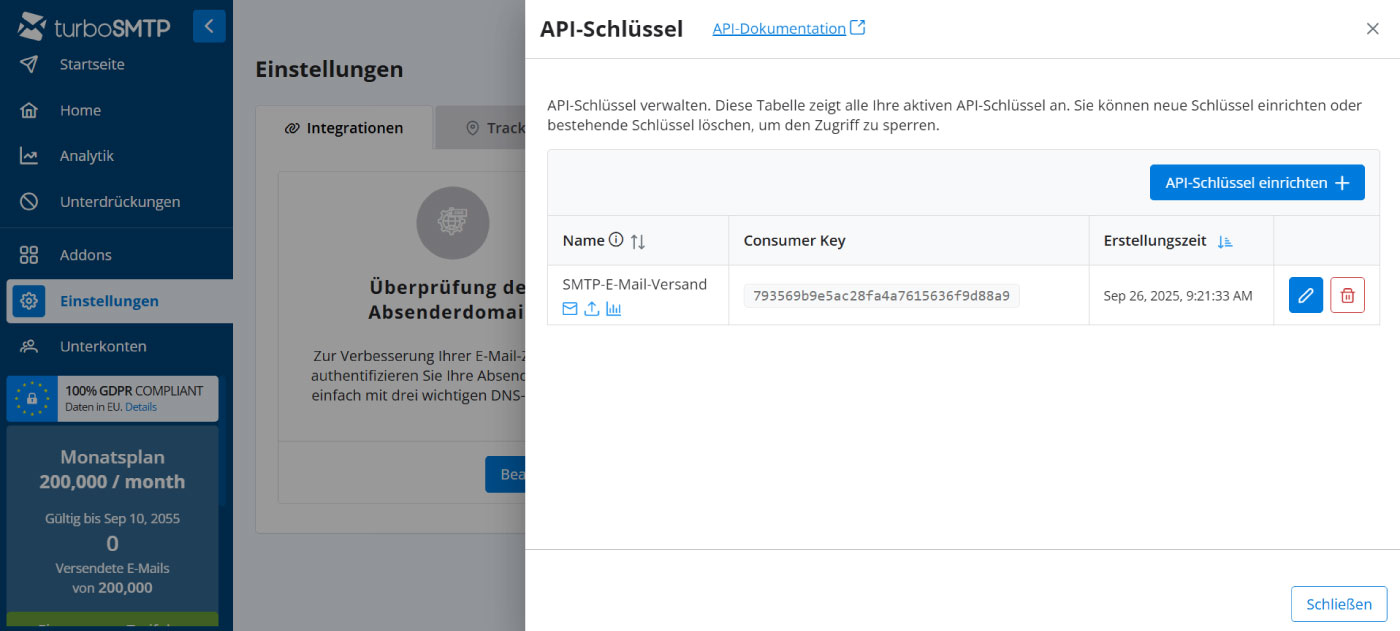
Task: Collapse the sidebar with the chevron button
Action: tap(209, 26)
